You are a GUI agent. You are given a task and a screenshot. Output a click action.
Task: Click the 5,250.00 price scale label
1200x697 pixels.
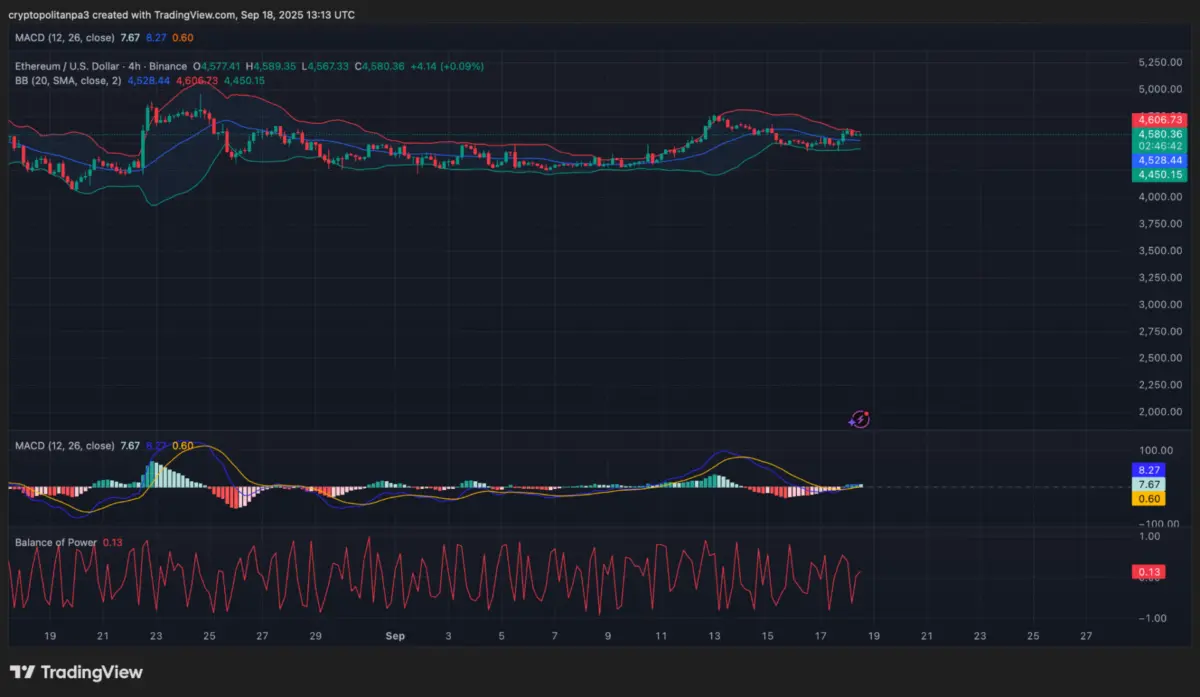pos(1159,61)
